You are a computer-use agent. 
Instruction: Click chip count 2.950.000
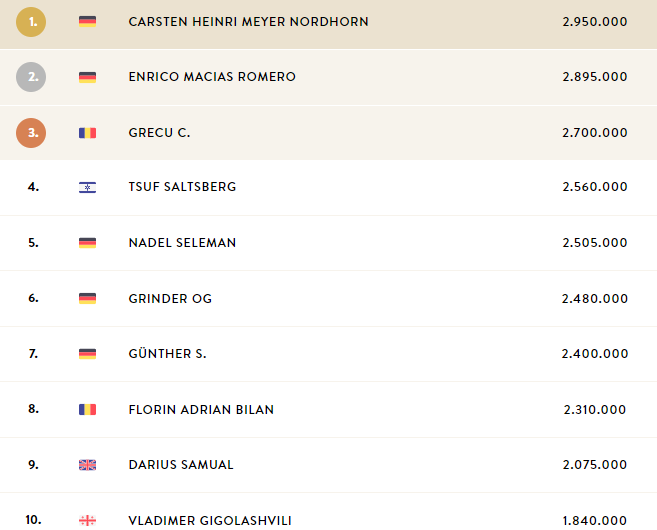[595, 22]
